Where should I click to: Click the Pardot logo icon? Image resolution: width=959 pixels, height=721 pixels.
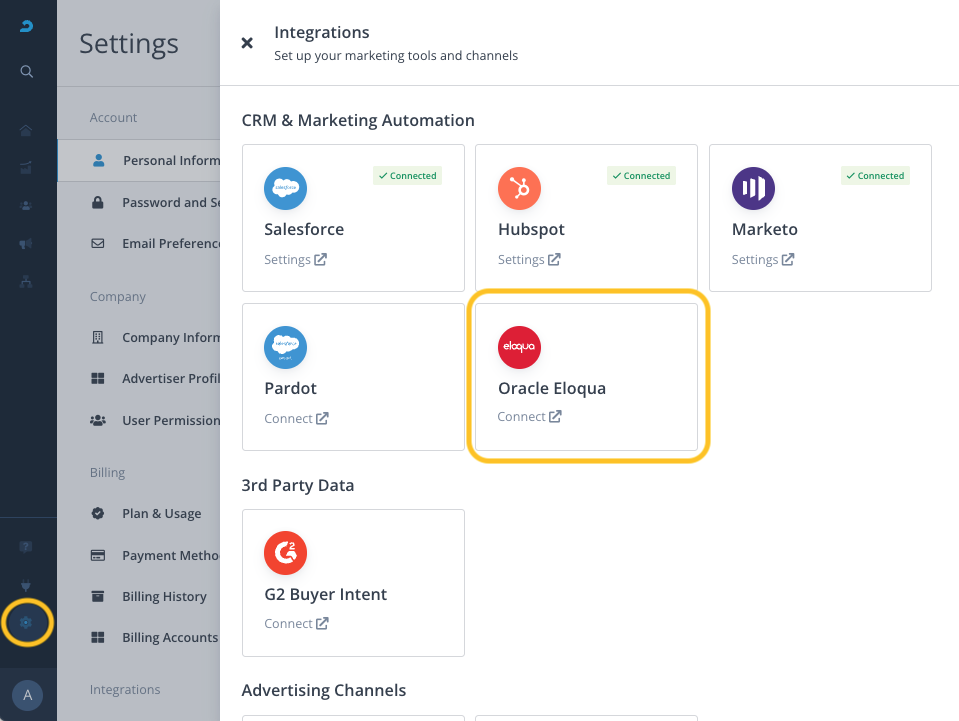(x=285, y=347)
